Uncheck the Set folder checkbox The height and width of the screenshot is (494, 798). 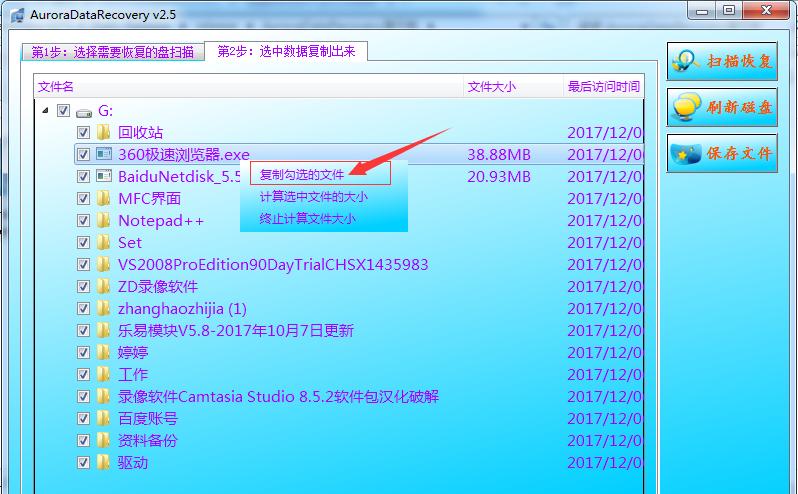coord(83,242)
